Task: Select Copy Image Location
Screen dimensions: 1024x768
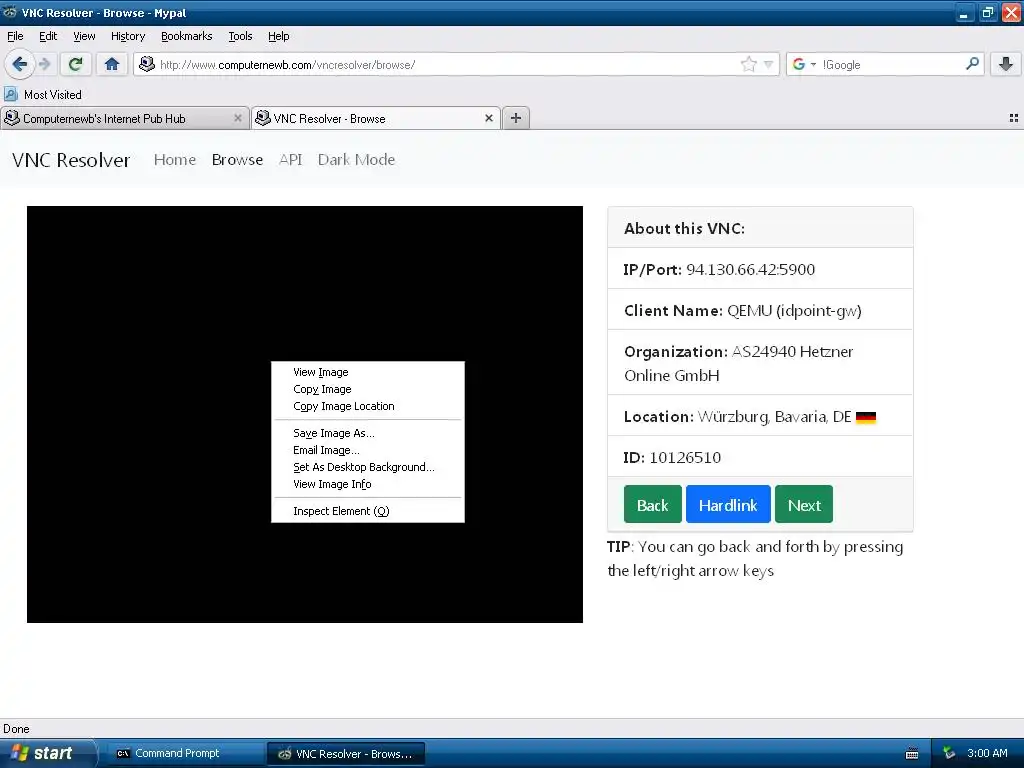Action: pyautogui.click(x=368, y=406)
